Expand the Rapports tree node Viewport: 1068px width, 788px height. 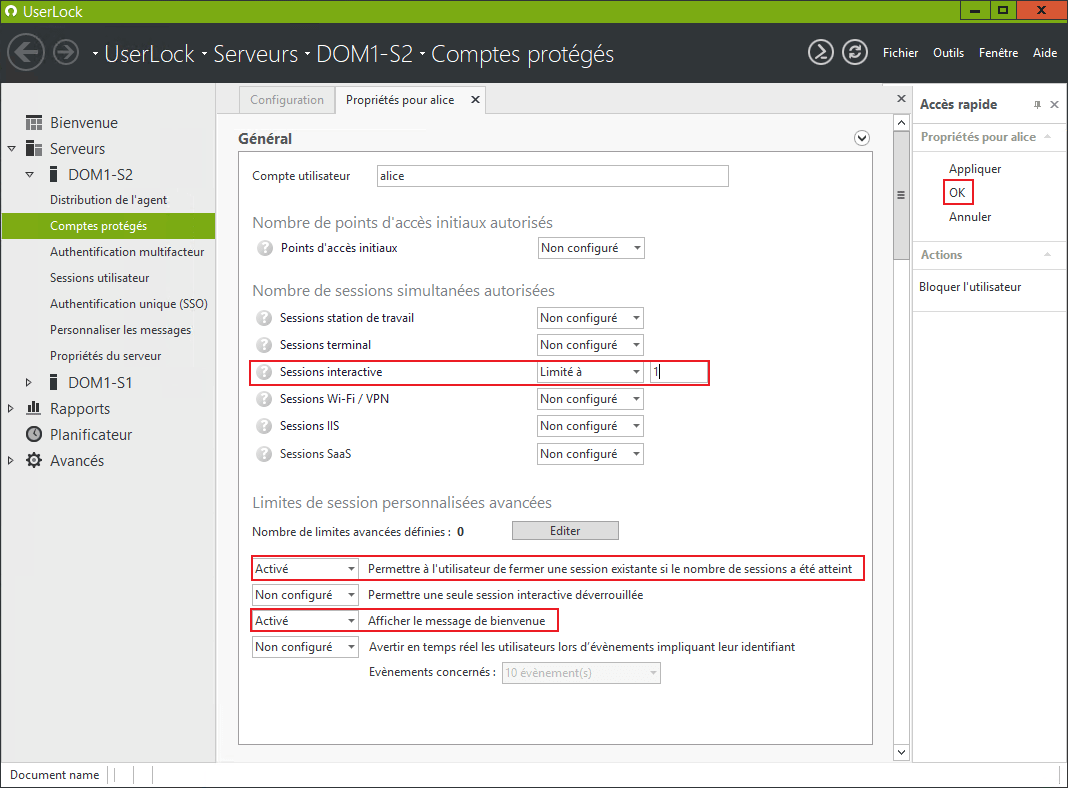coord(10,408)
